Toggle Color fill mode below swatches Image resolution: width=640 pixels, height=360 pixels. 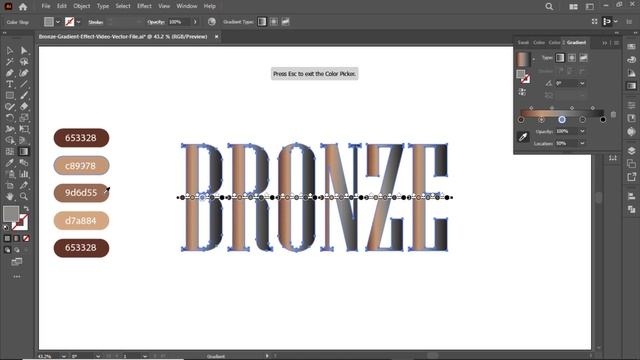click(7, 238)
